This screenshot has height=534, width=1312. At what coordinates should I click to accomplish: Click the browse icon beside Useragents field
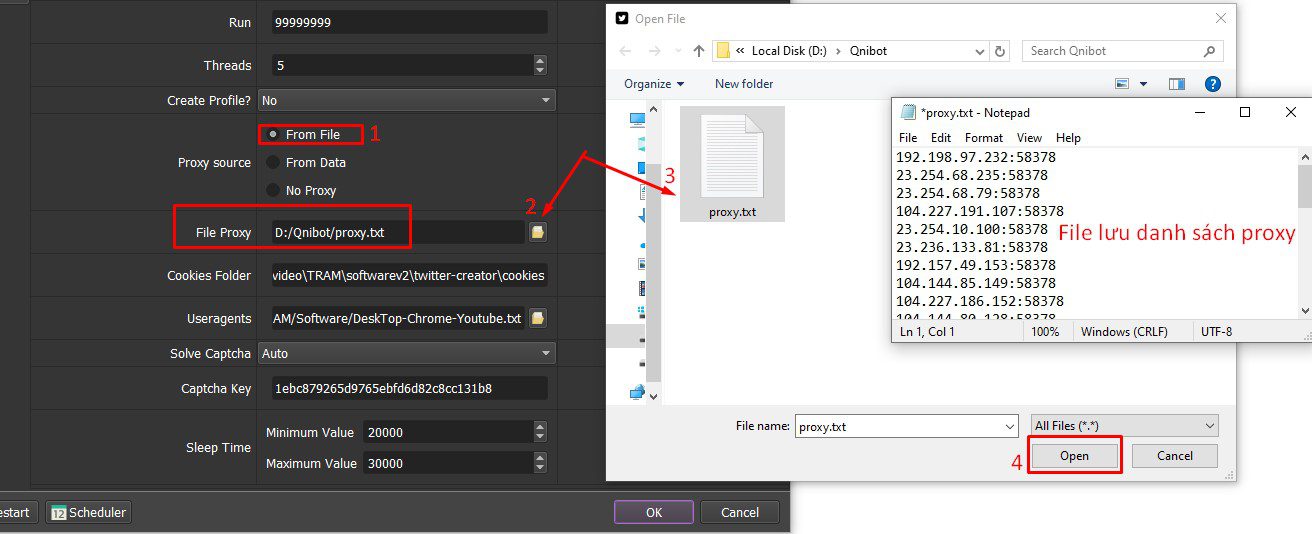point(538,318)
